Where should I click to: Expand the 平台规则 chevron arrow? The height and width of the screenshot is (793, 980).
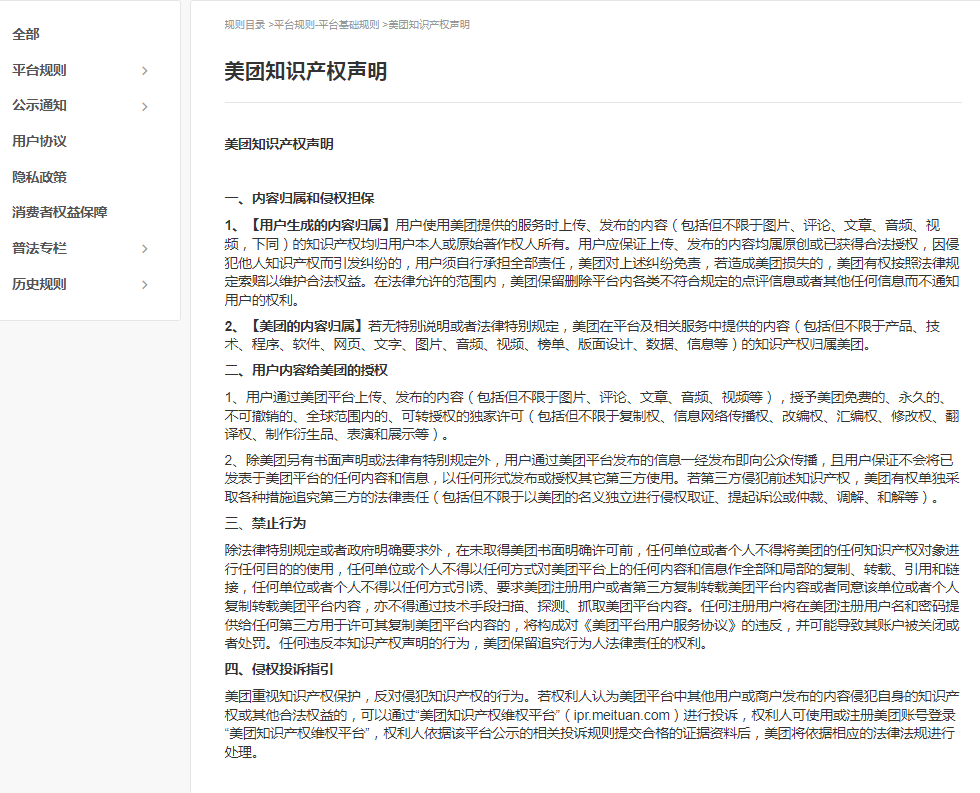(145, 71)
